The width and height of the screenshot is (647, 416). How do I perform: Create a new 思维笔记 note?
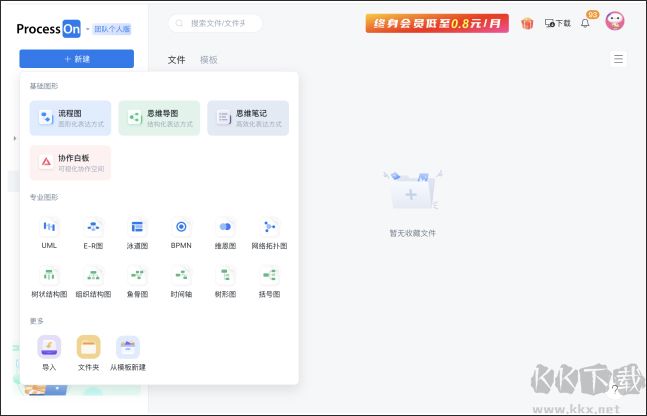point(248,118)
